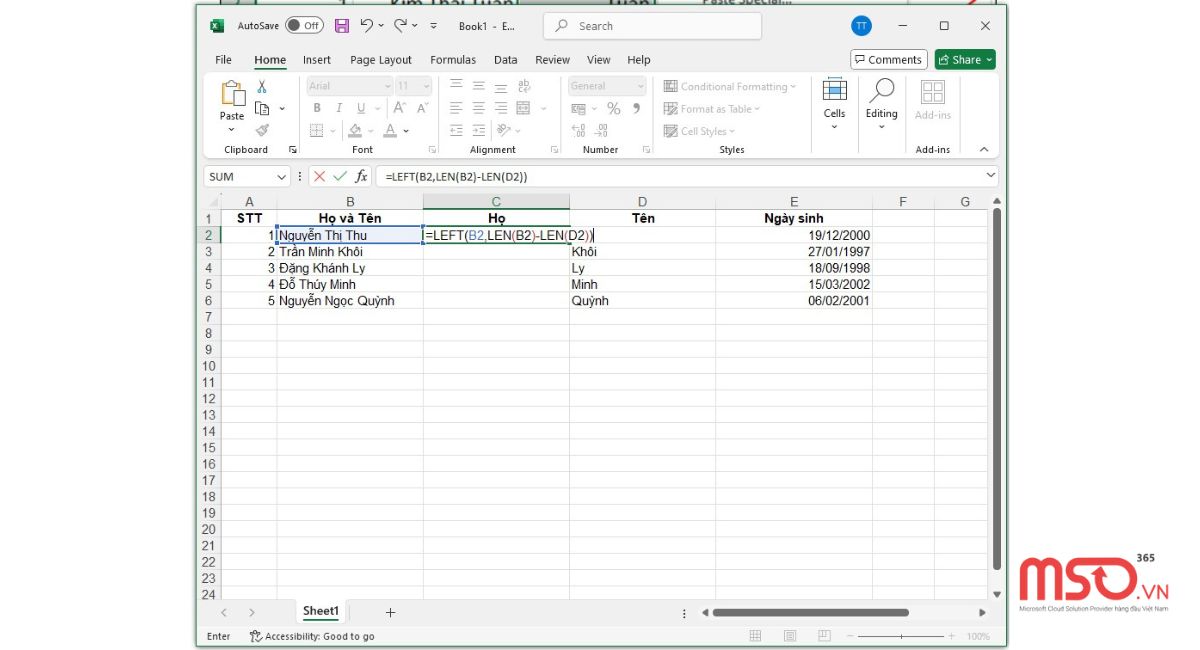The height and width of the screenshot is (650, 1200).
Task: Open the Comments pane button
Action: click(x=888, y=60)
